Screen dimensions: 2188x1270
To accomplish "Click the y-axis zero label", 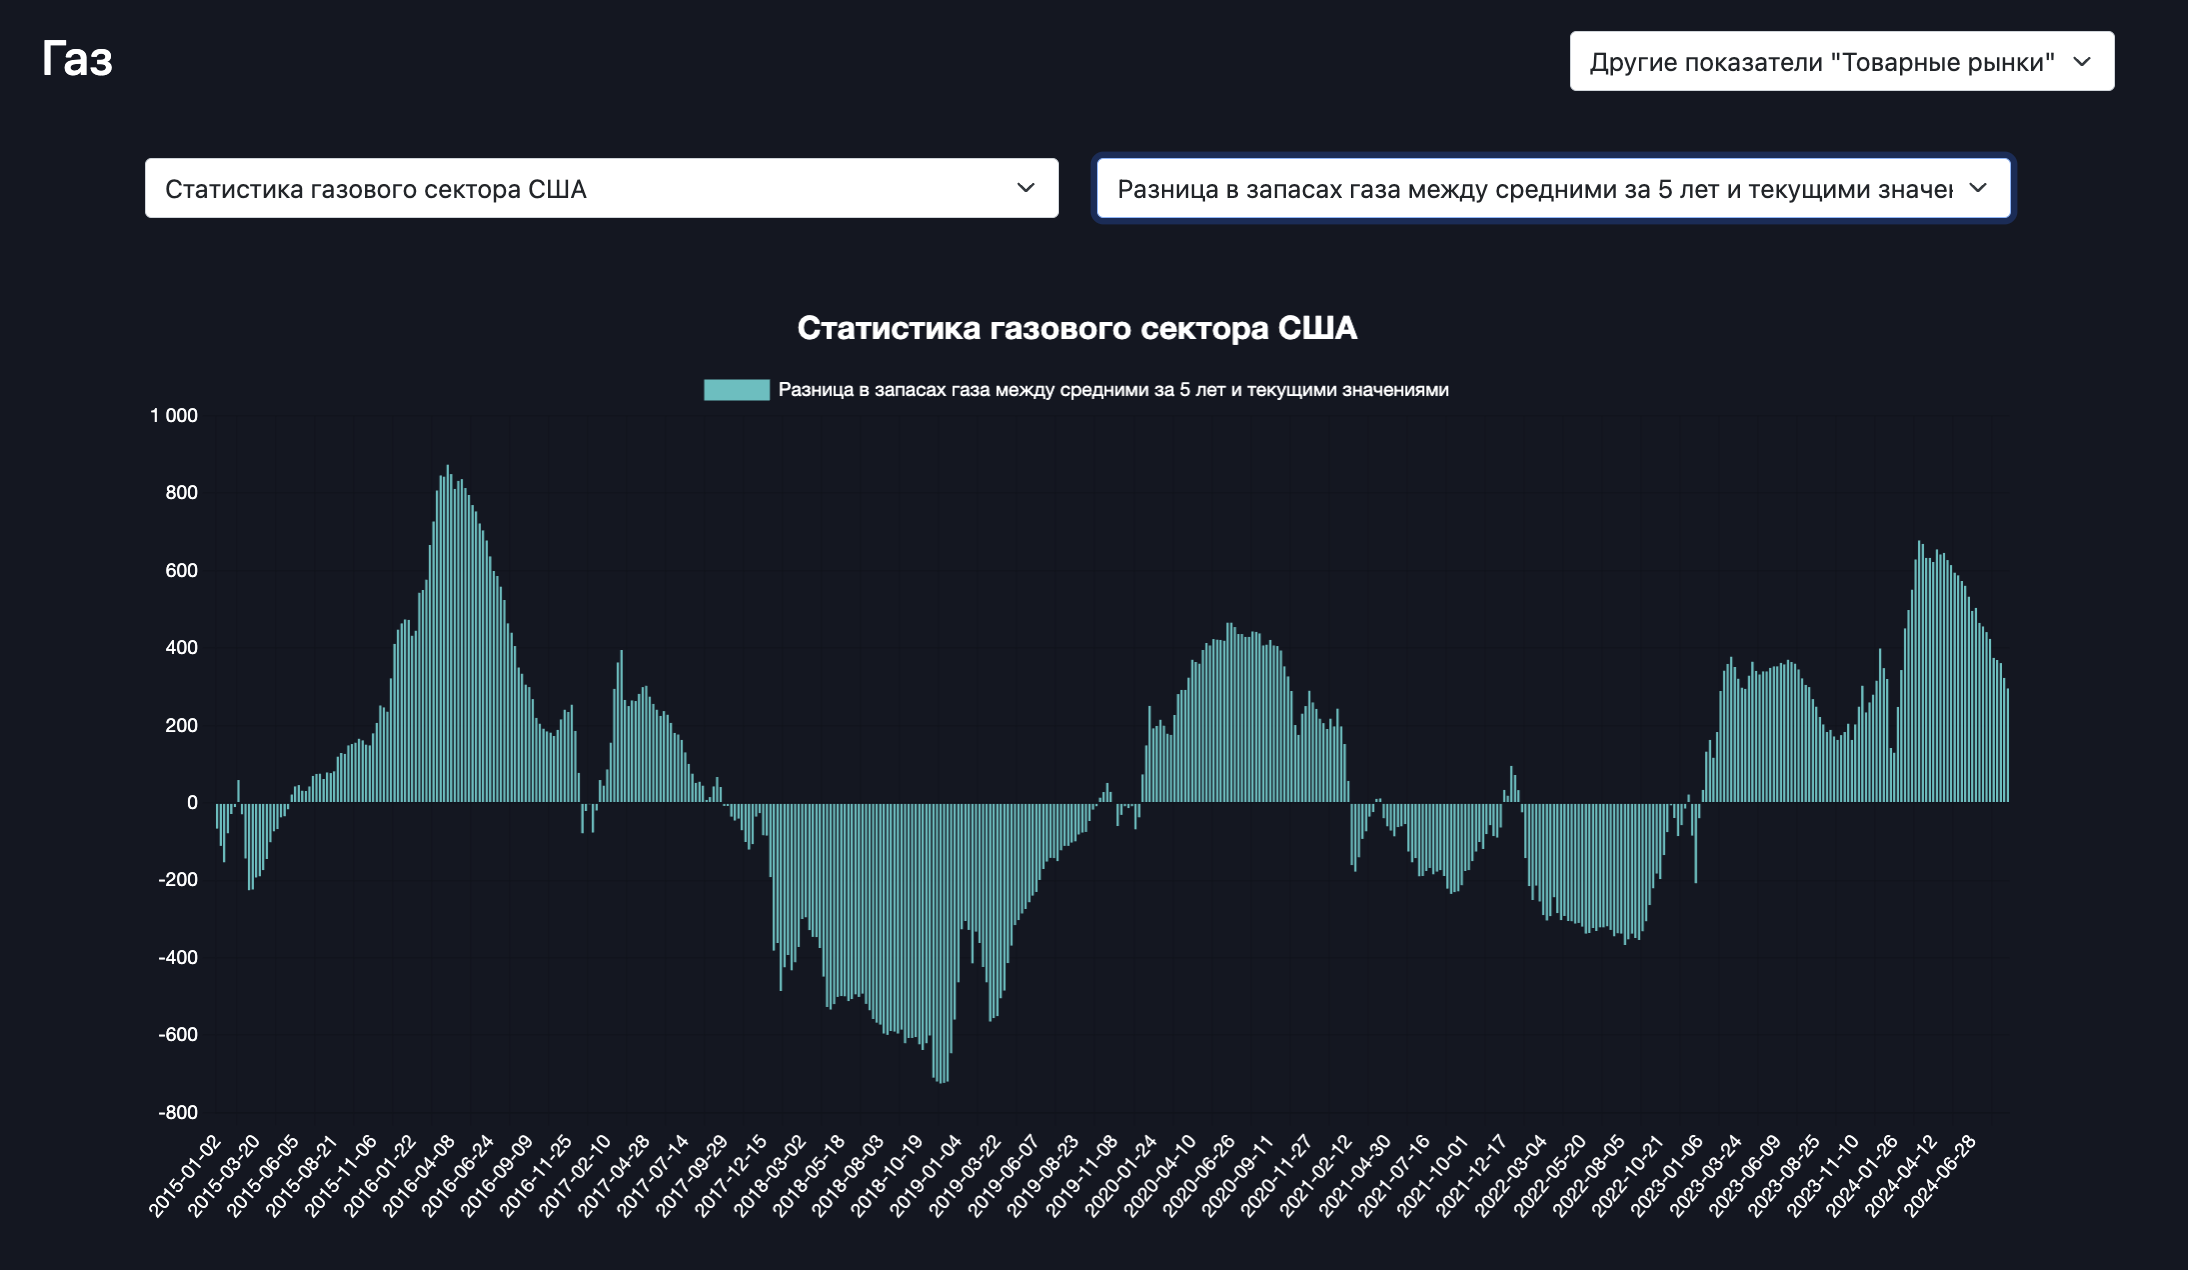I will (192, 802).
